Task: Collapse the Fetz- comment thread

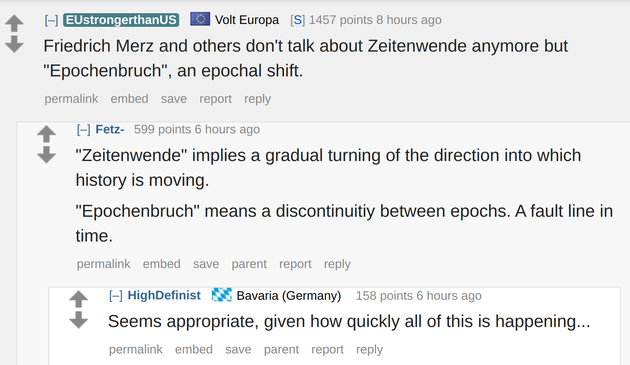Action: (x=84, y=130)
